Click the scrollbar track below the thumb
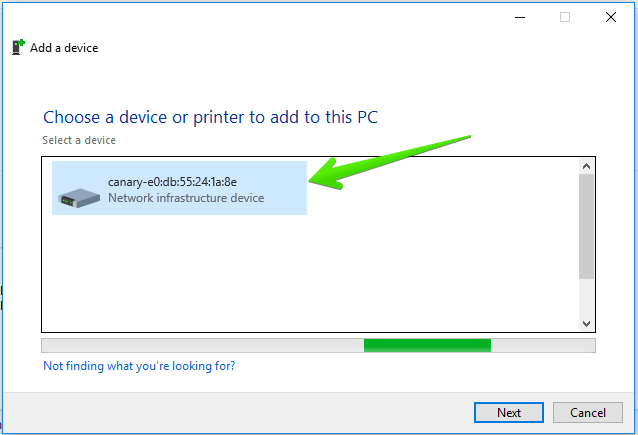Screen dimensions: 638x435 [x=586, y=298]
